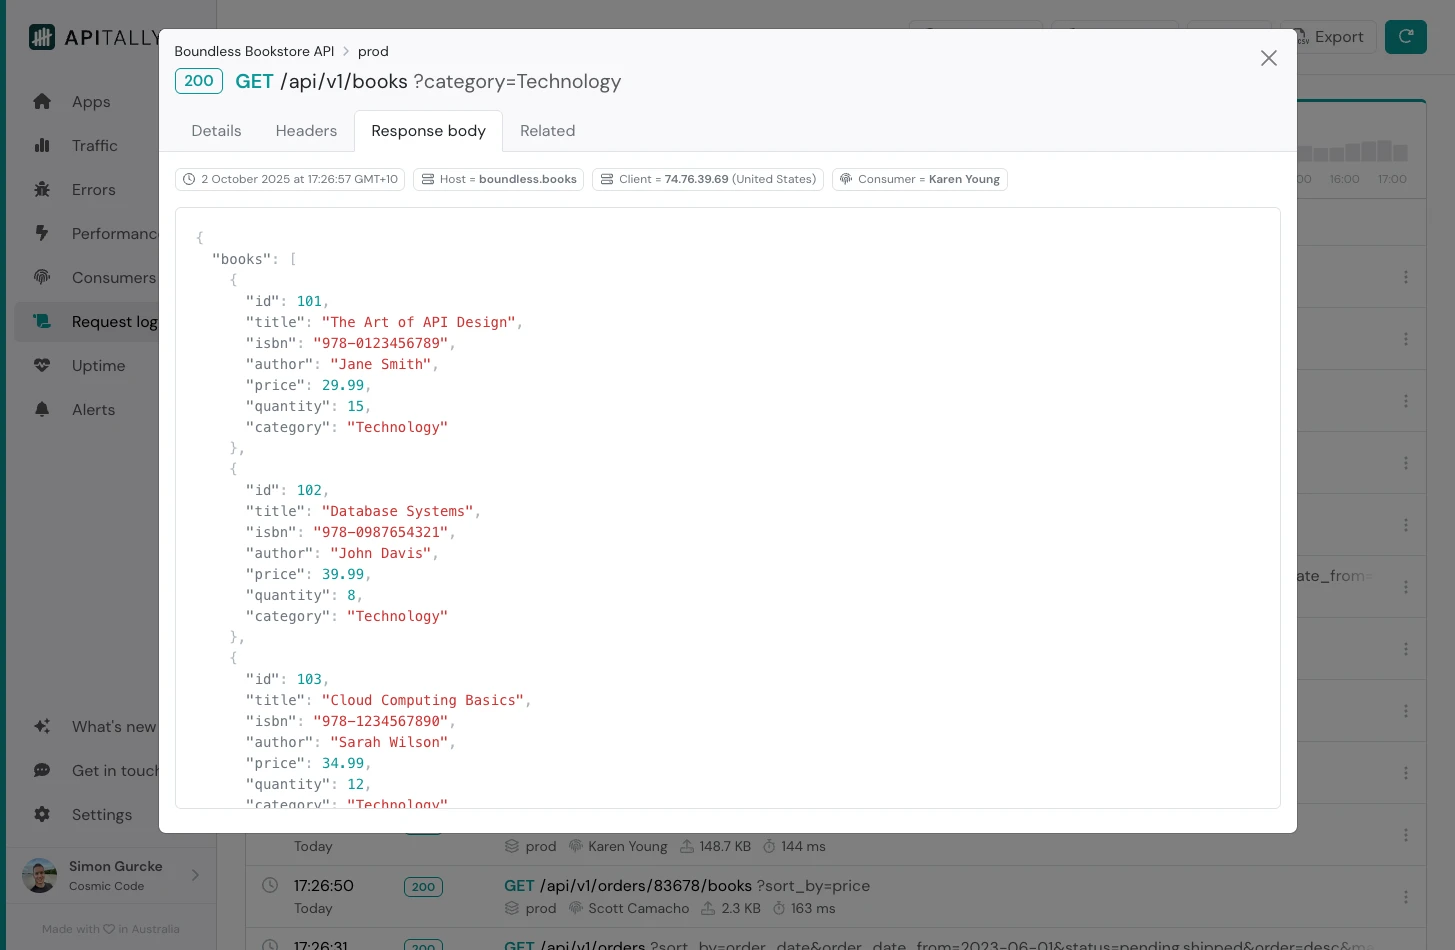Click the Consumer Karen Young badge
Viewport: 1455px width, 950px height.
coord(919,179)
